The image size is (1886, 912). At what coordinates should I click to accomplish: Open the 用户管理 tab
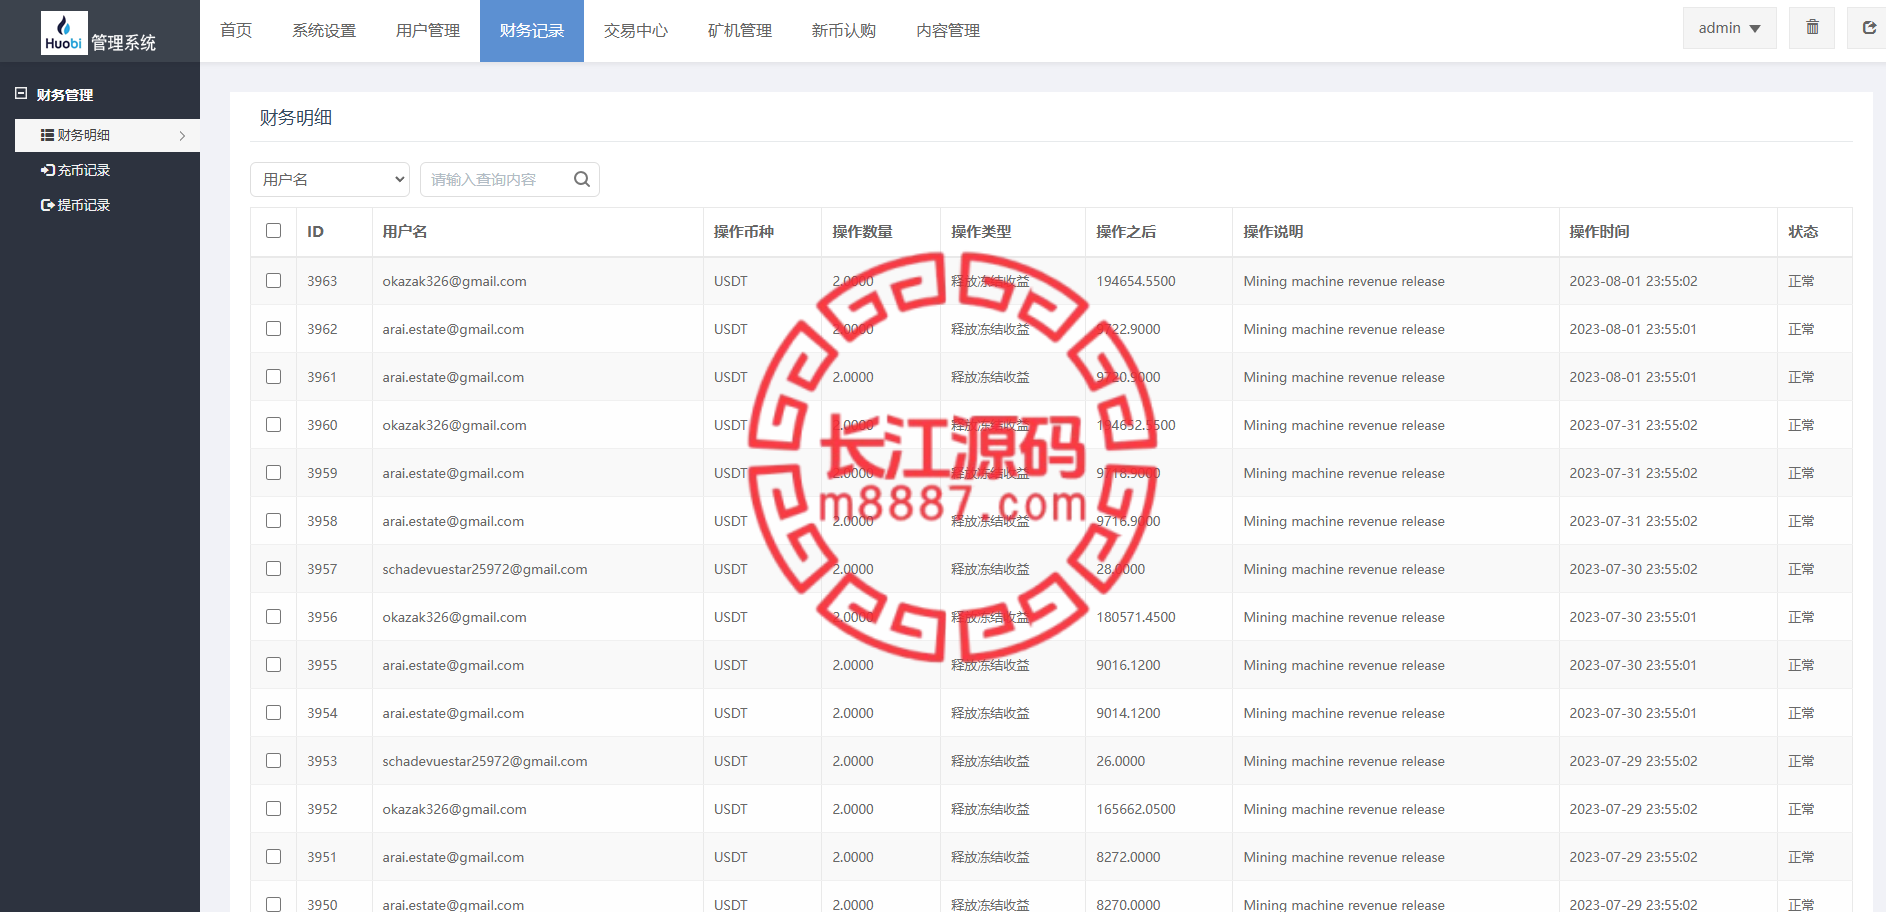pos(428,31)
